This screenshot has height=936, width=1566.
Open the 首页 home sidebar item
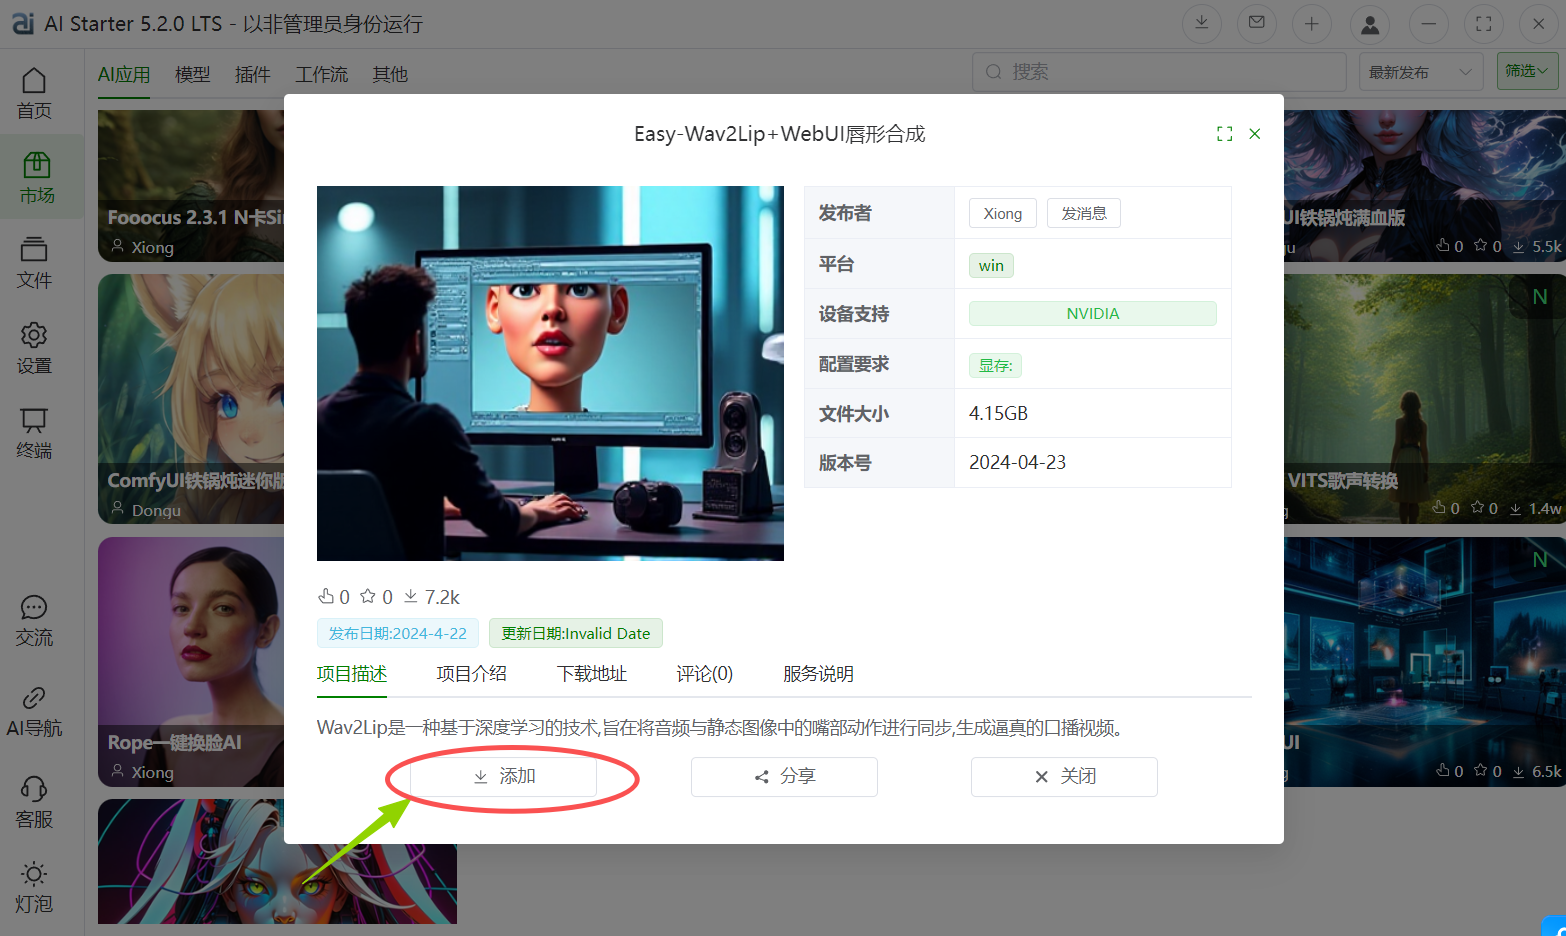[34, 94]
